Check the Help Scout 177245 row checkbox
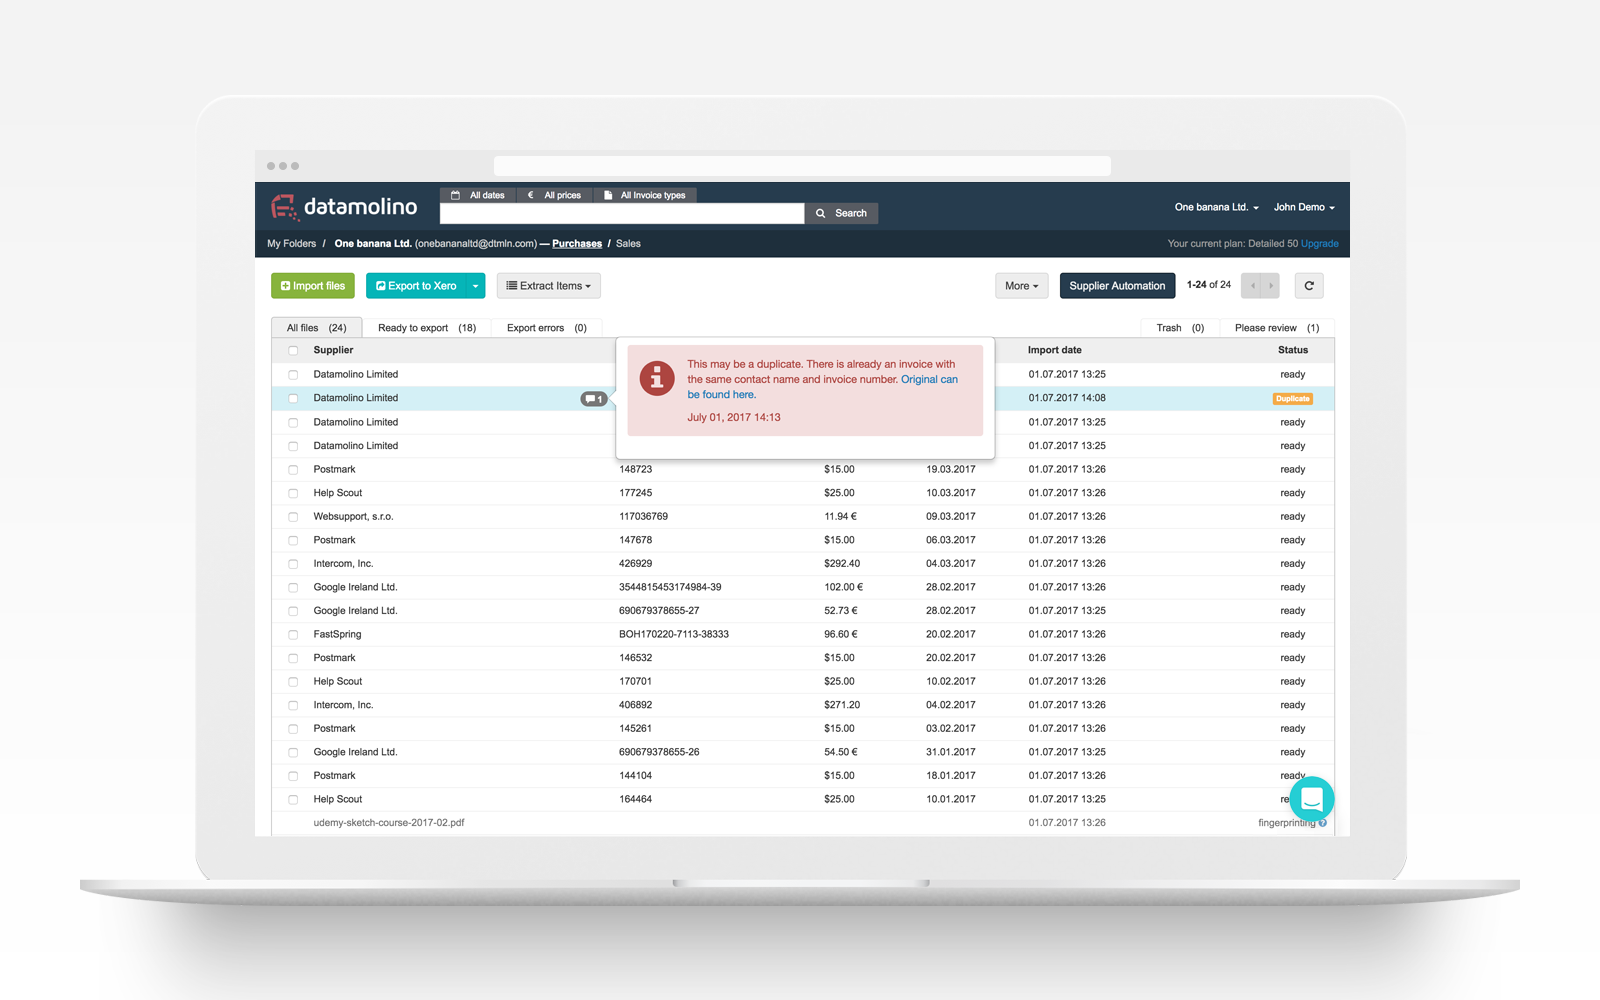Screen dimensions: 1600x1000 click(293, 493)
